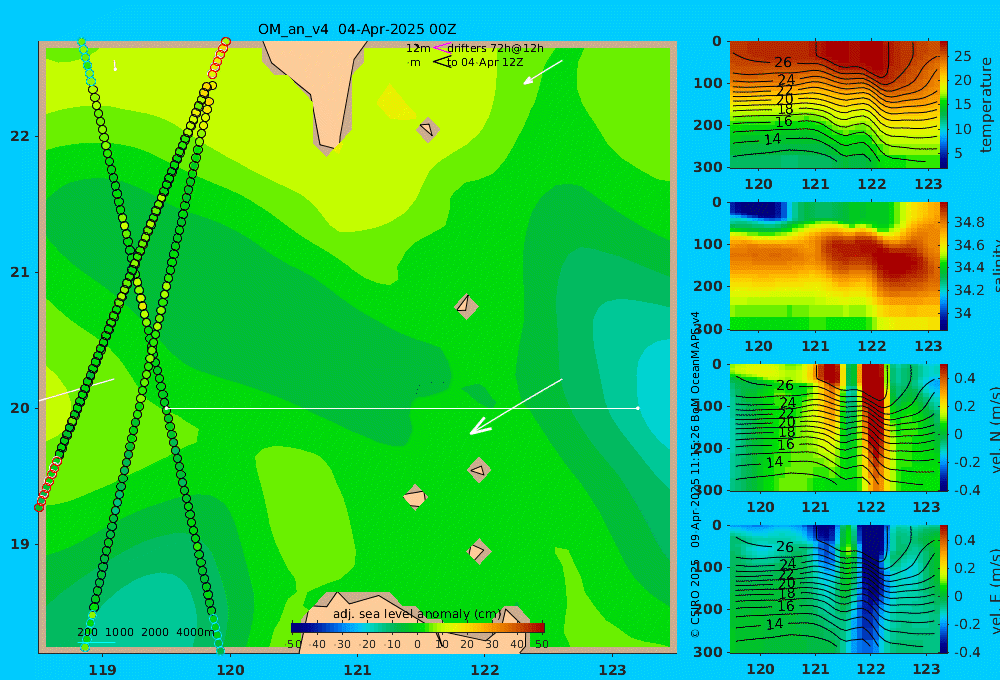1000x680 pixels.
Task: Click the 26 contour label in the vel. N panel
Action: [785, 385]
